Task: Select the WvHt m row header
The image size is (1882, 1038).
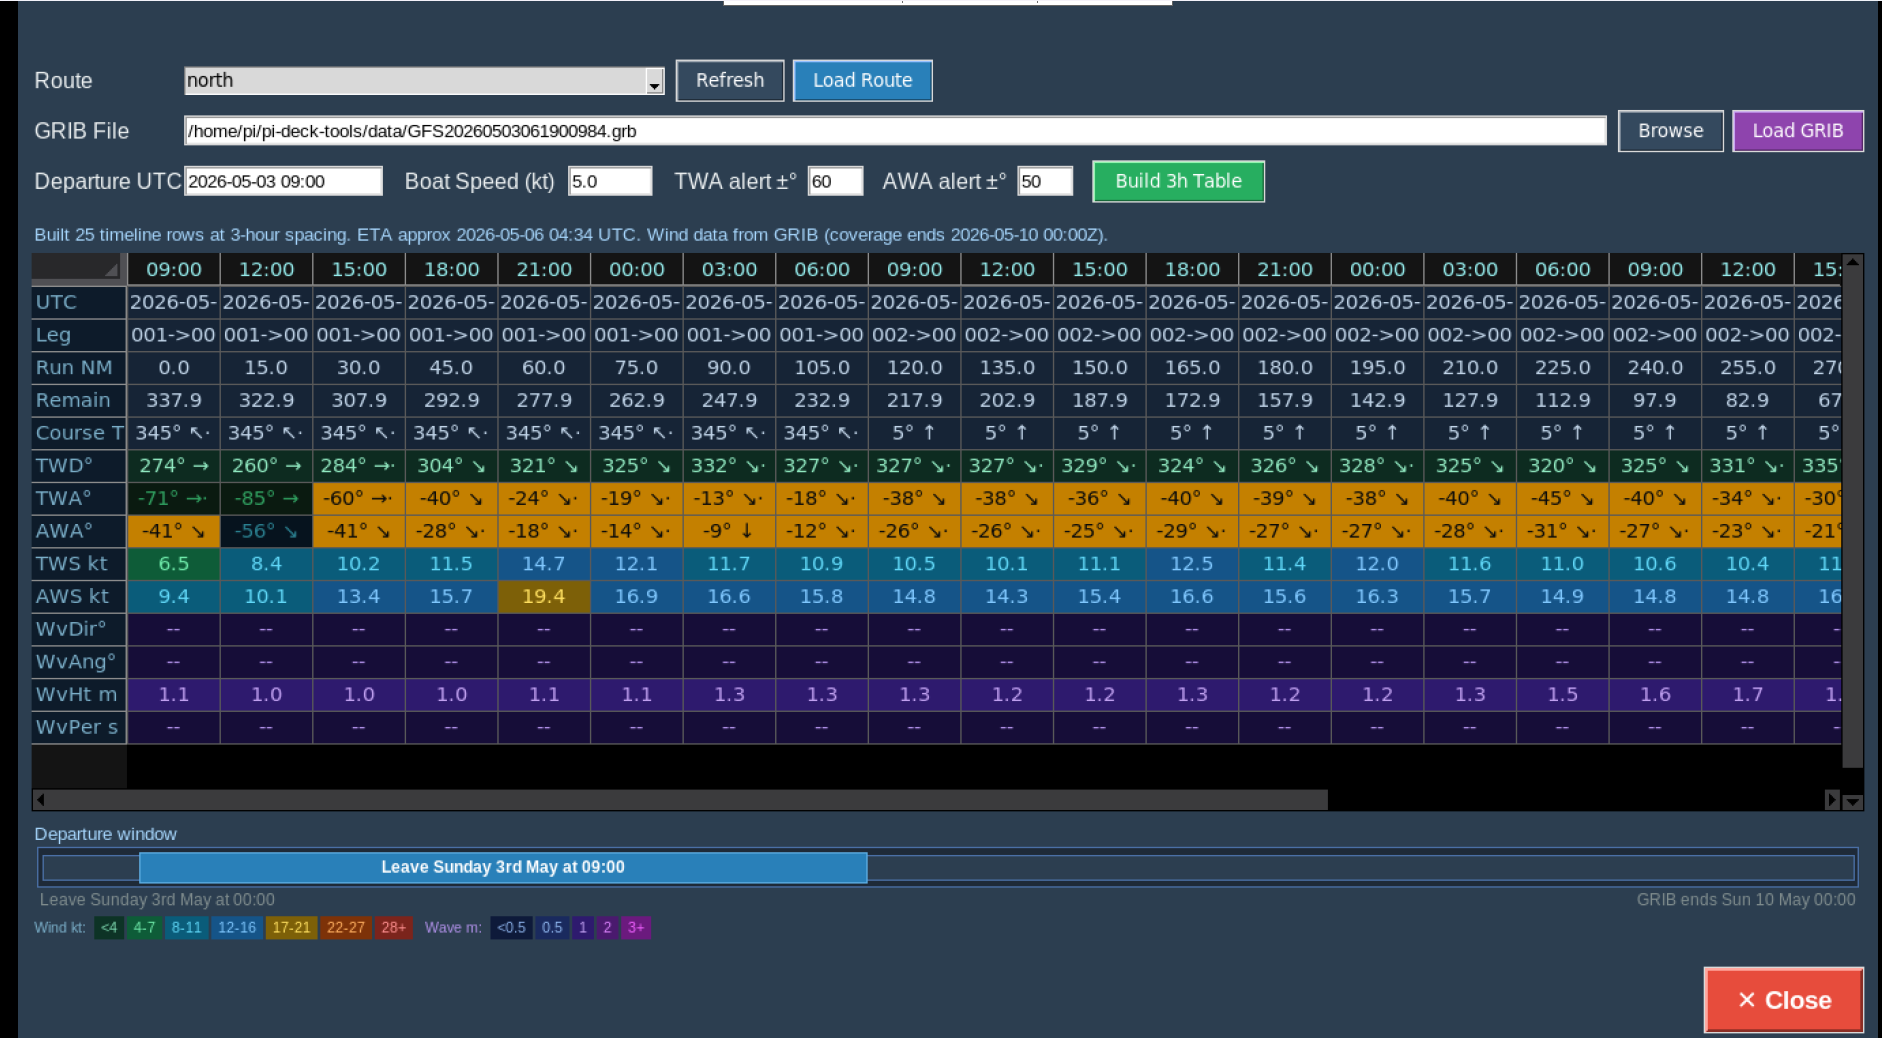Action: click(78, 694)
